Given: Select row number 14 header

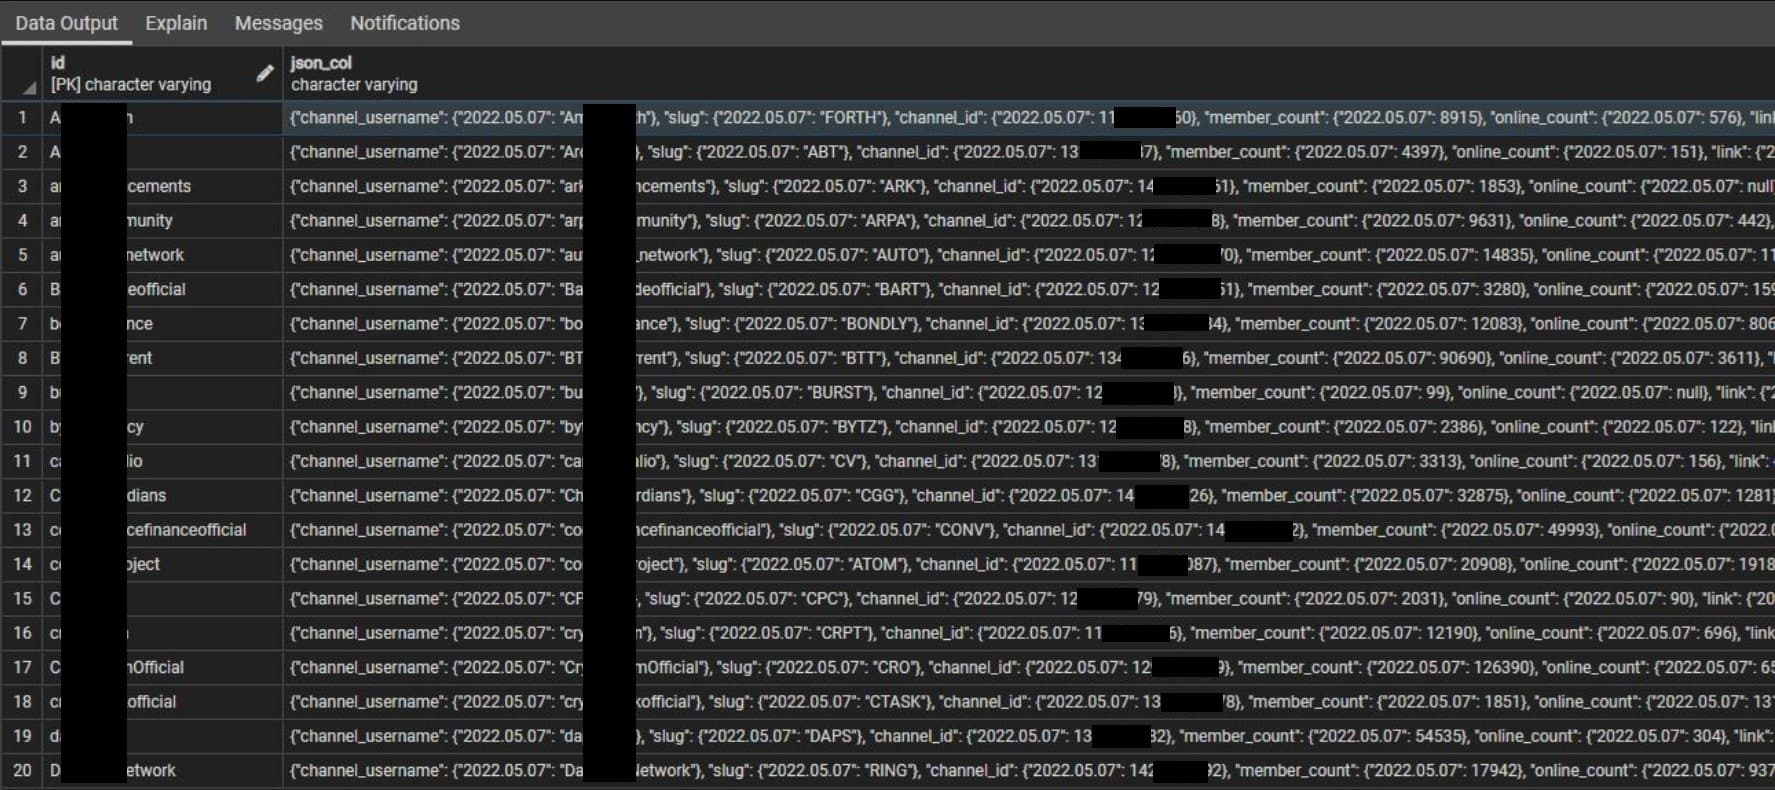Looking at the screenshot, I should click(x=22, y=564).
